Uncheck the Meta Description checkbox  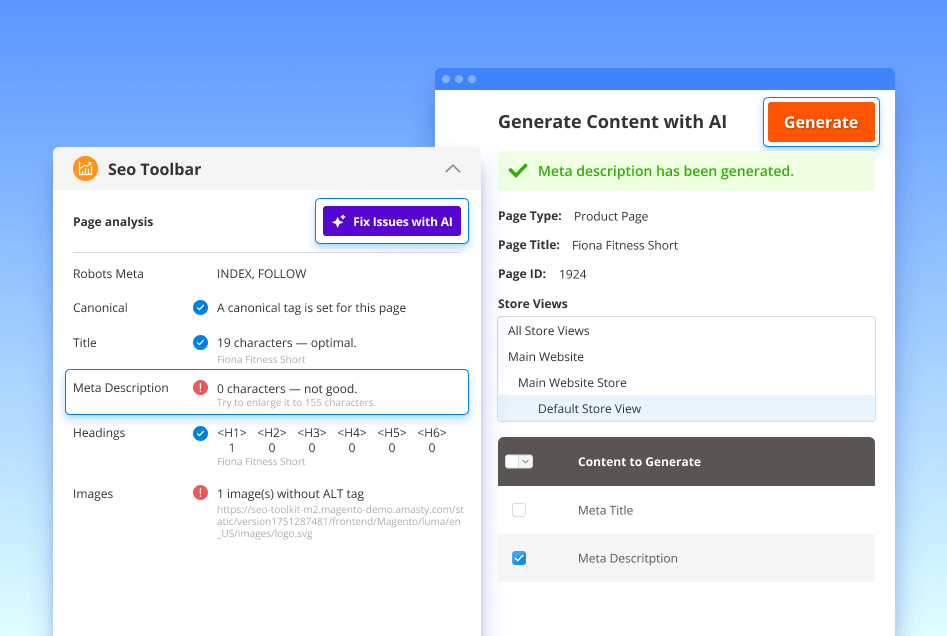pos(519,558)
